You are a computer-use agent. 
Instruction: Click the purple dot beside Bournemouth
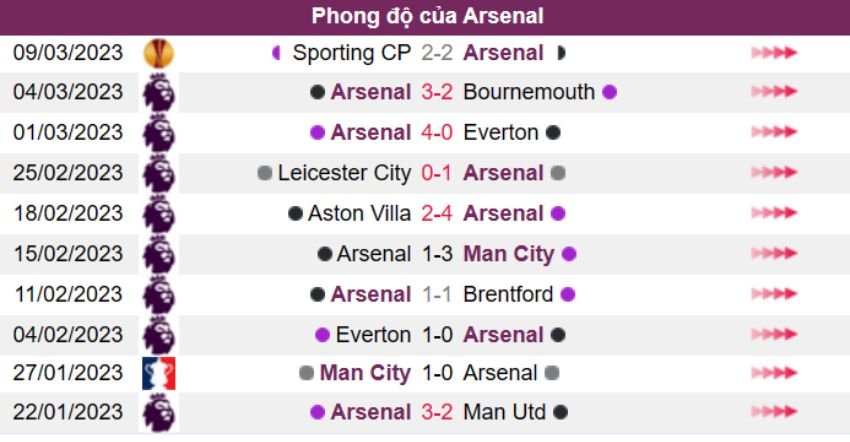pos(609,93)
